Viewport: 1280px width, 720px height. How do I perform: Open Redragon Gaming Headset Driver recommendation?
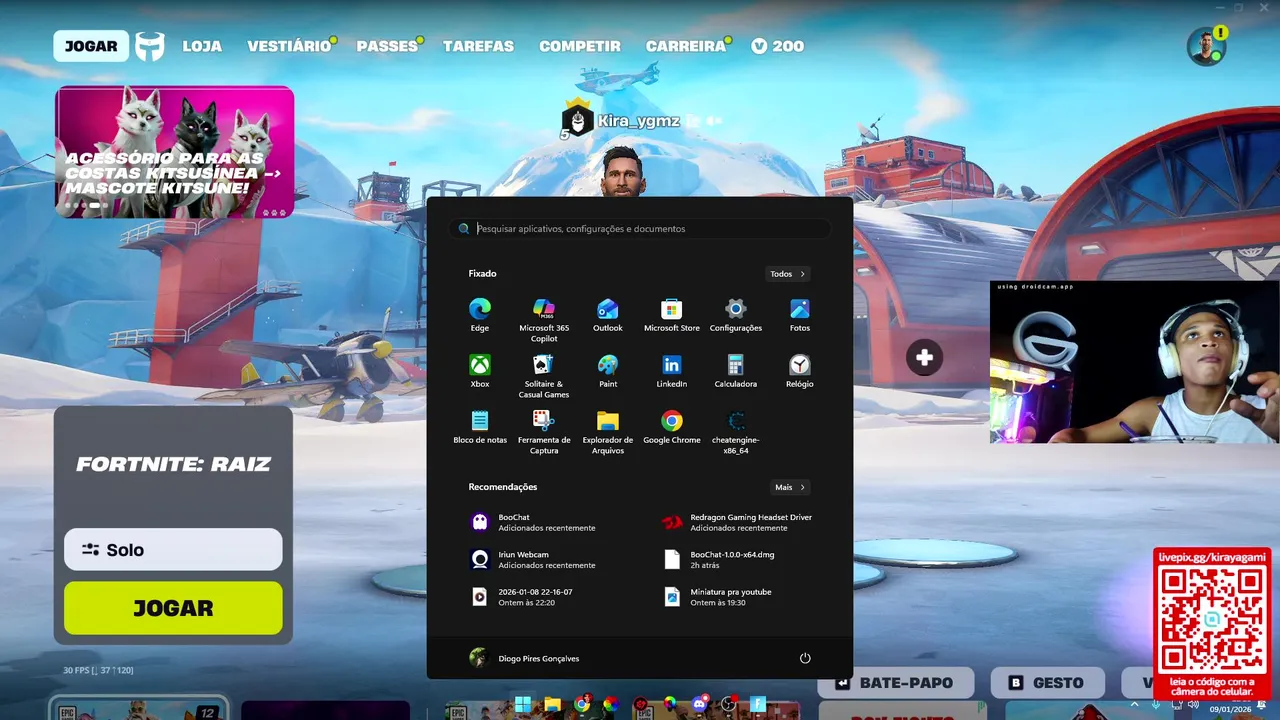pyautogui.click(x=738, y=522)
